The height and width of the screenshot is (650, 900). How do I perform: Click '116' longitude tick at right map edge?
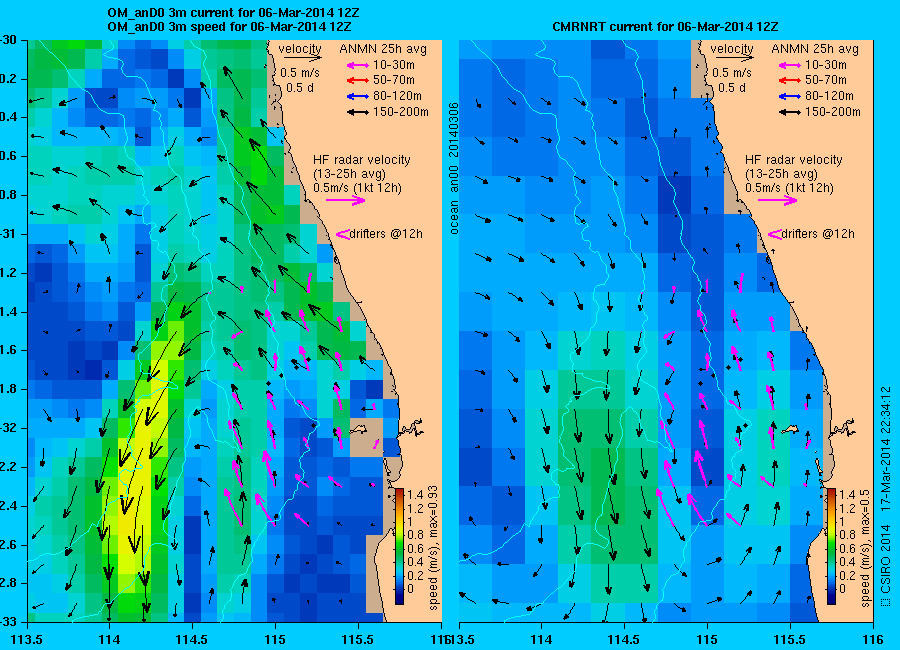click(872, 639)
